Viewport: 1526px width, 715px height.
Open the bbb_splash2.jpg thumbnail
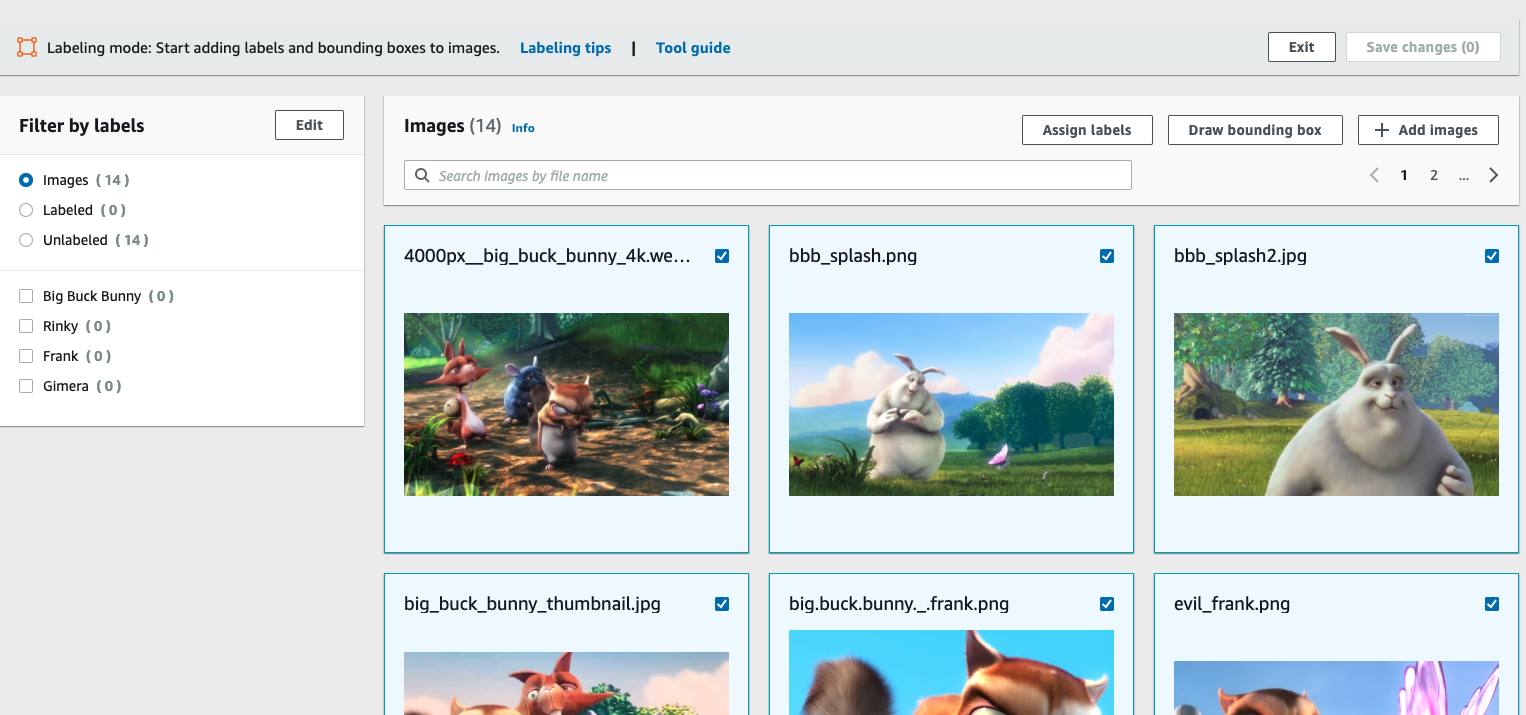[x=1335, y=404]
